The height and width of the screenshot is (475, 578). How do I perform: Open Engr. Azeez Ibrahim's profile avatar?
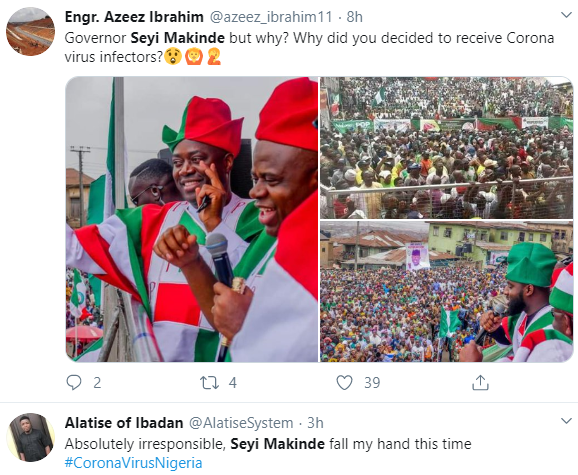pyautogui.click(x=31, y=31)
